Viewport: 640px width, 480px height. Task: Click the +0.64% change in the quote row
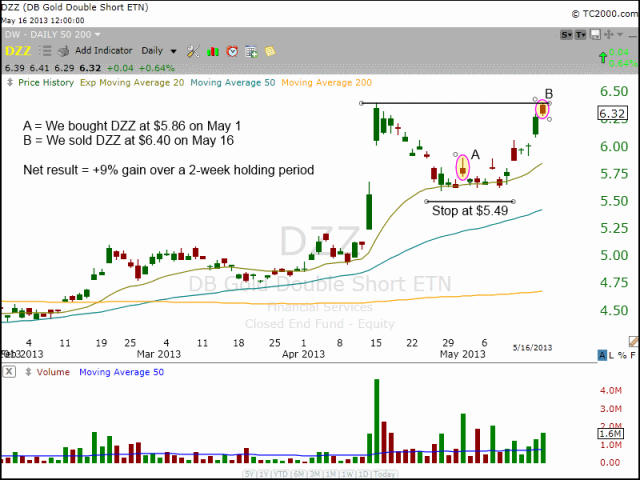[x=156, y=68]
